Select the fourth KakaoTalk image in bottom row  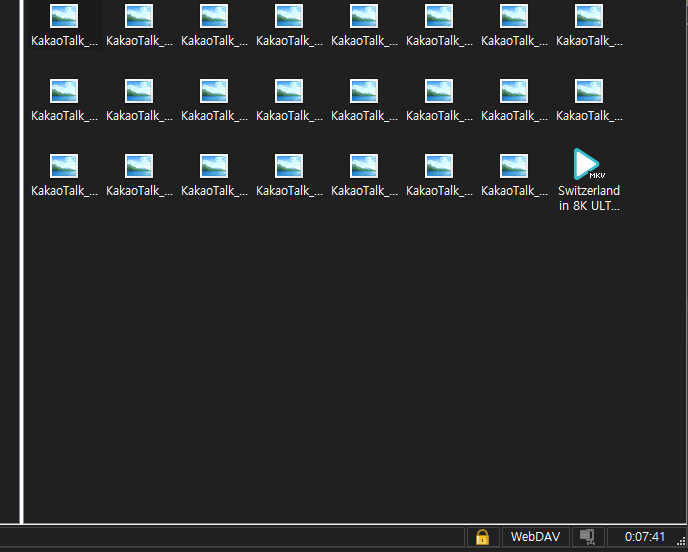289,167
